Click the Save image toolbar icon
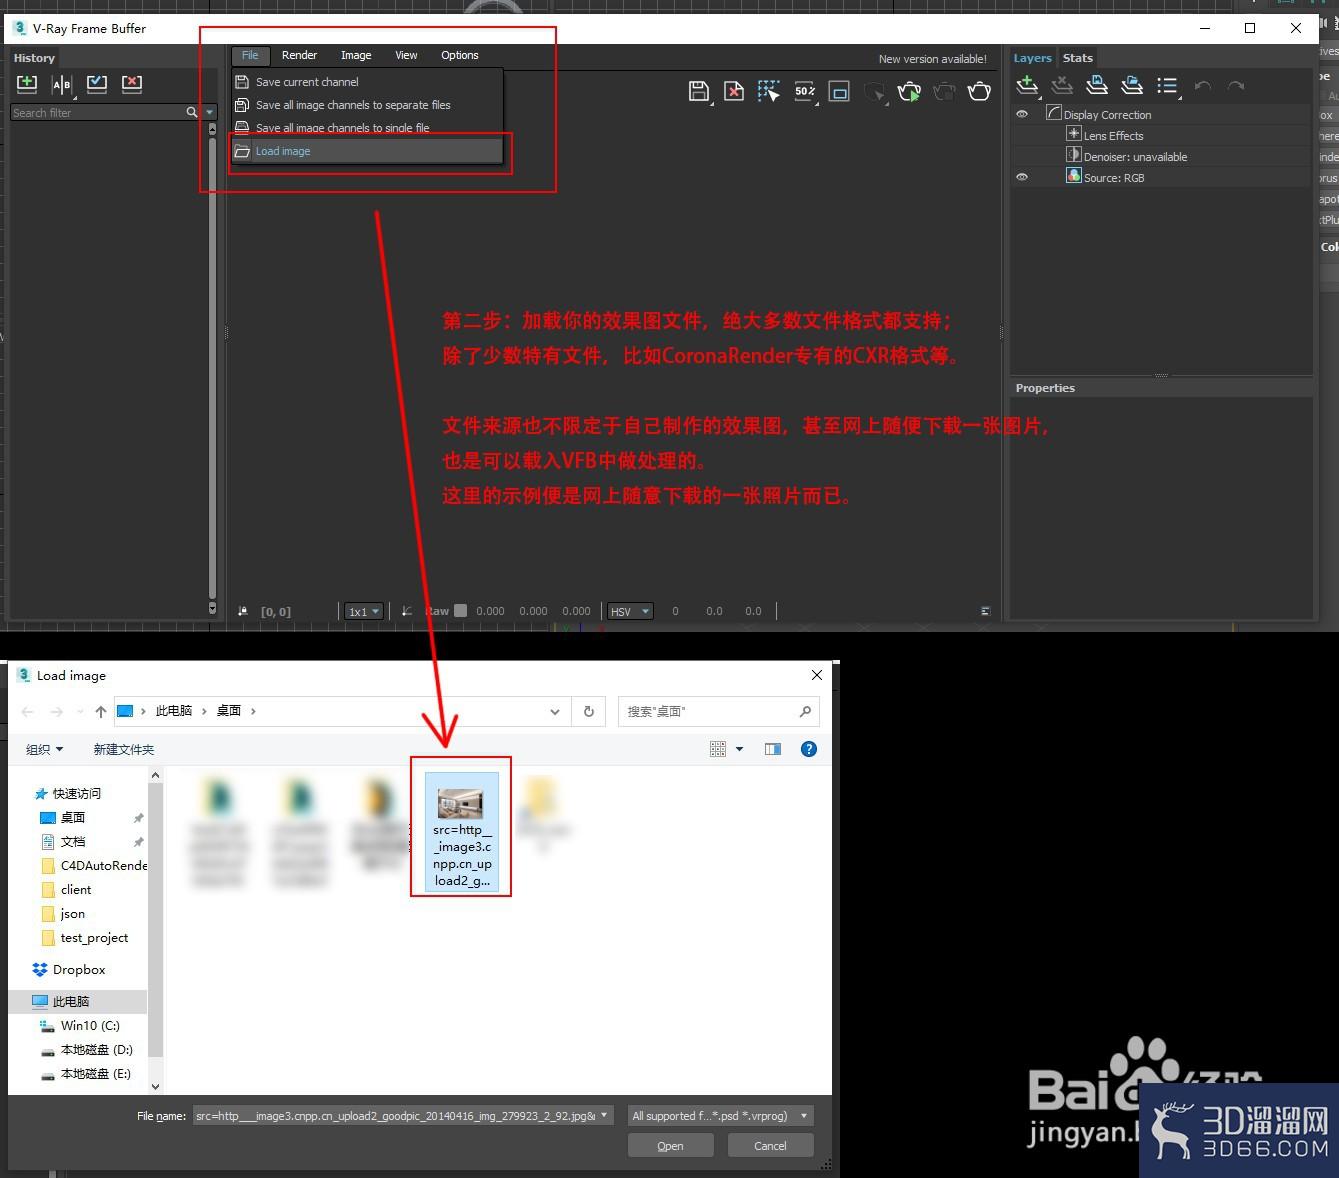This screenshot has height=1178, width=1339. coord(699,92)
